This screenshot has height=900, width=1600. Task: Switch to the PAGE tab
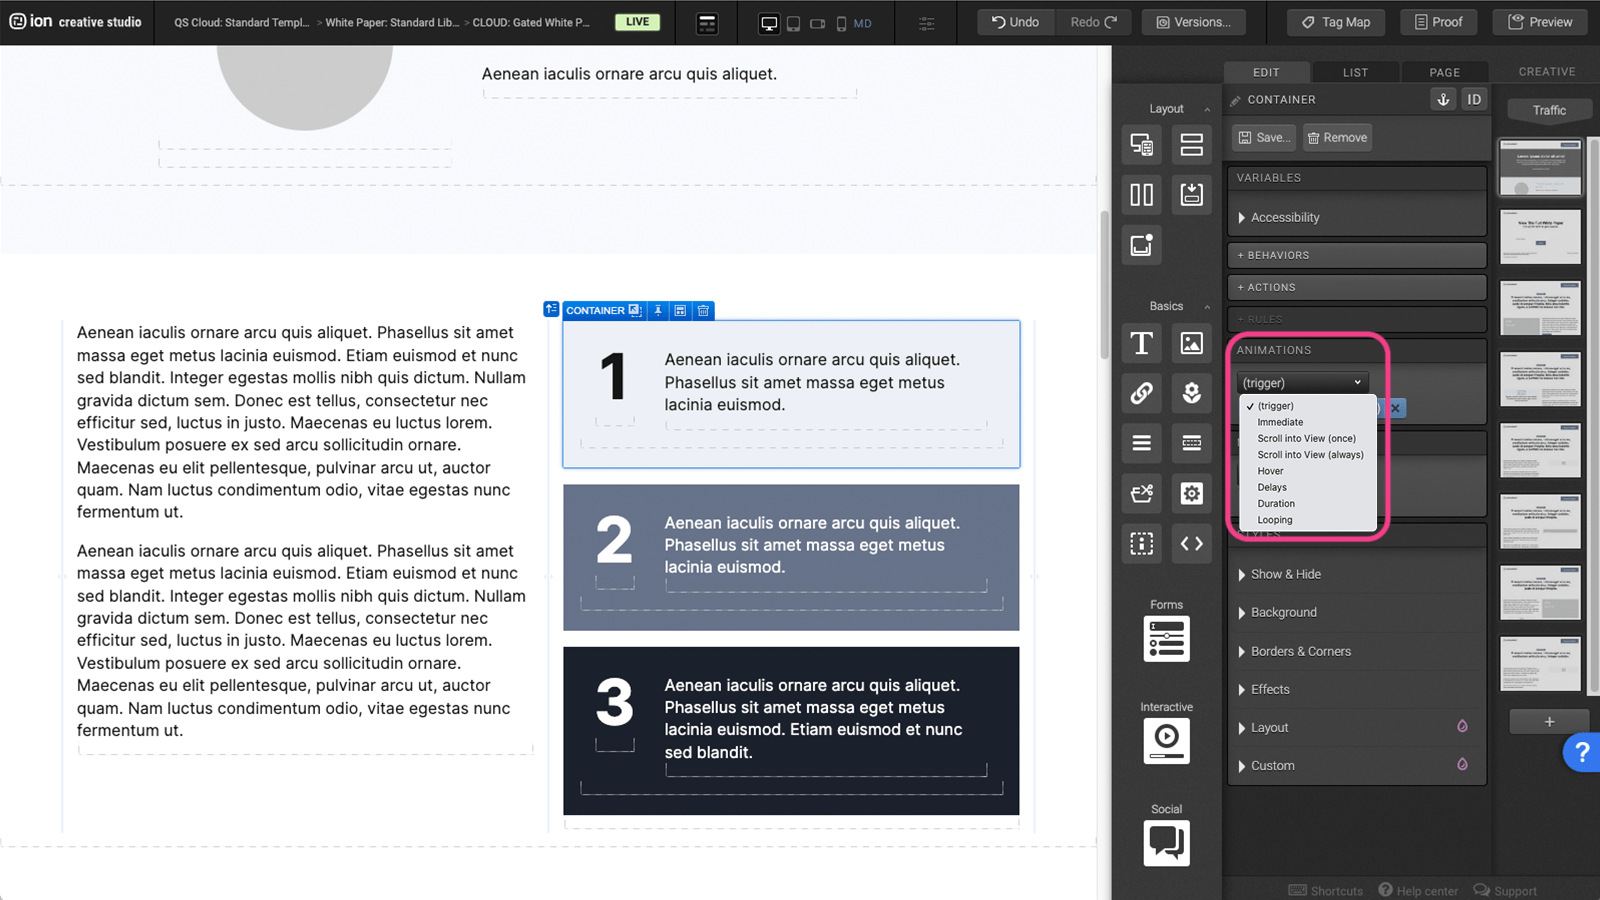tap(1444, 72)
